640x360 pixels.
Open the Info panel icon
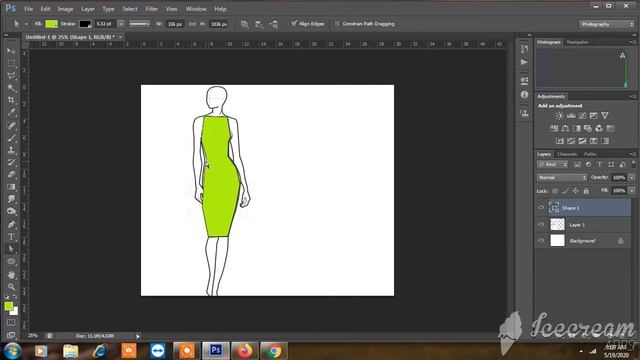[524, 95]
